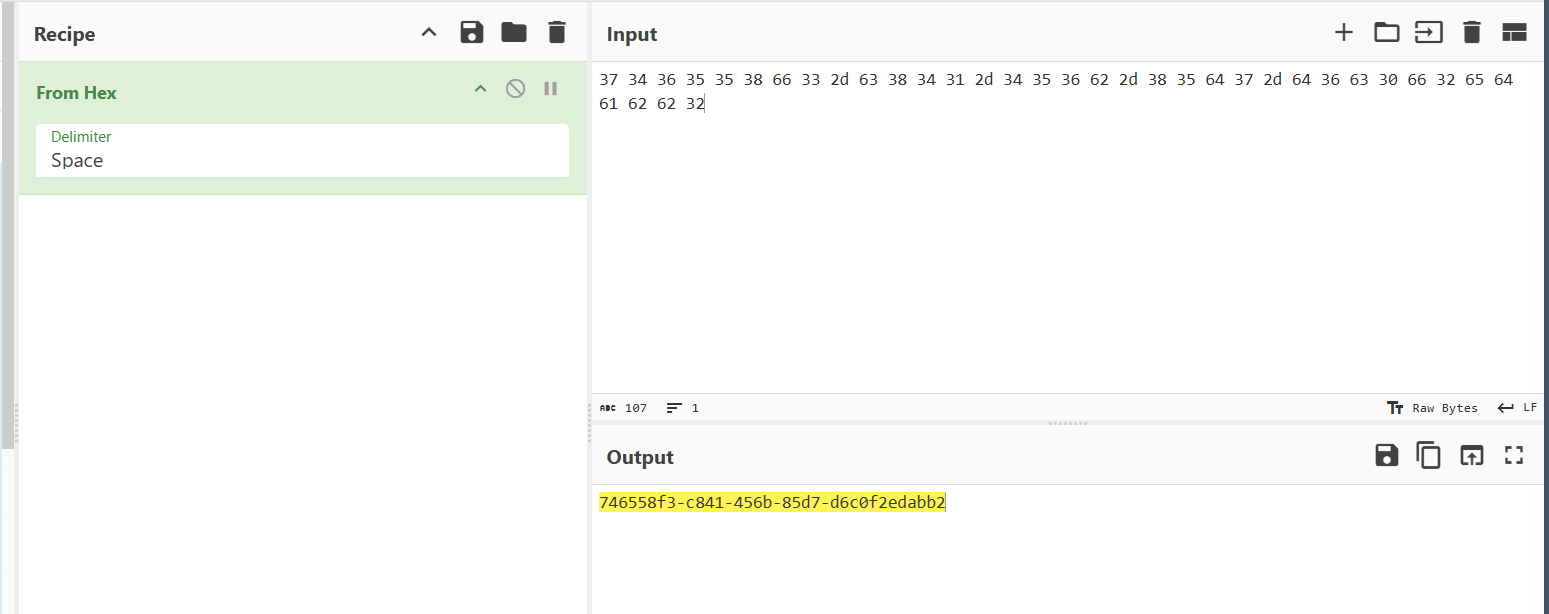
Task: Click the From Hex operation title
Action: [x=76, y=93]
